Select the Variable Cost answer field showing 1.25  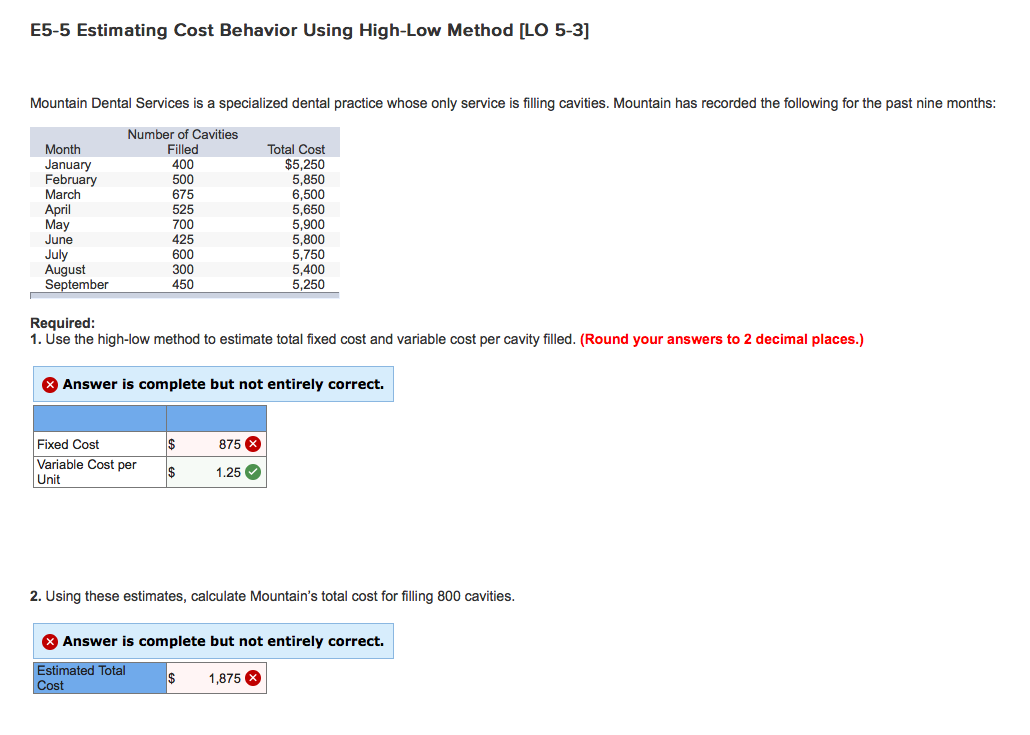click(x=216, y=472)
